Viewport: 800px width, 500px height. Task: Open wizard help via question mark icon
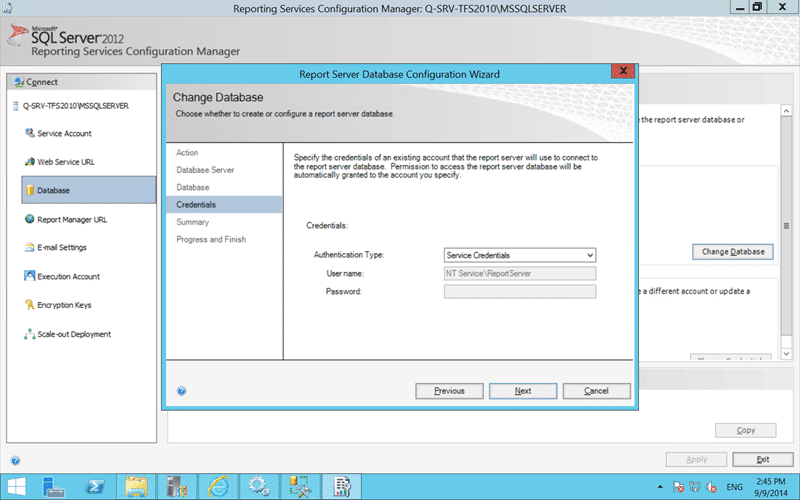pos(182,391)
